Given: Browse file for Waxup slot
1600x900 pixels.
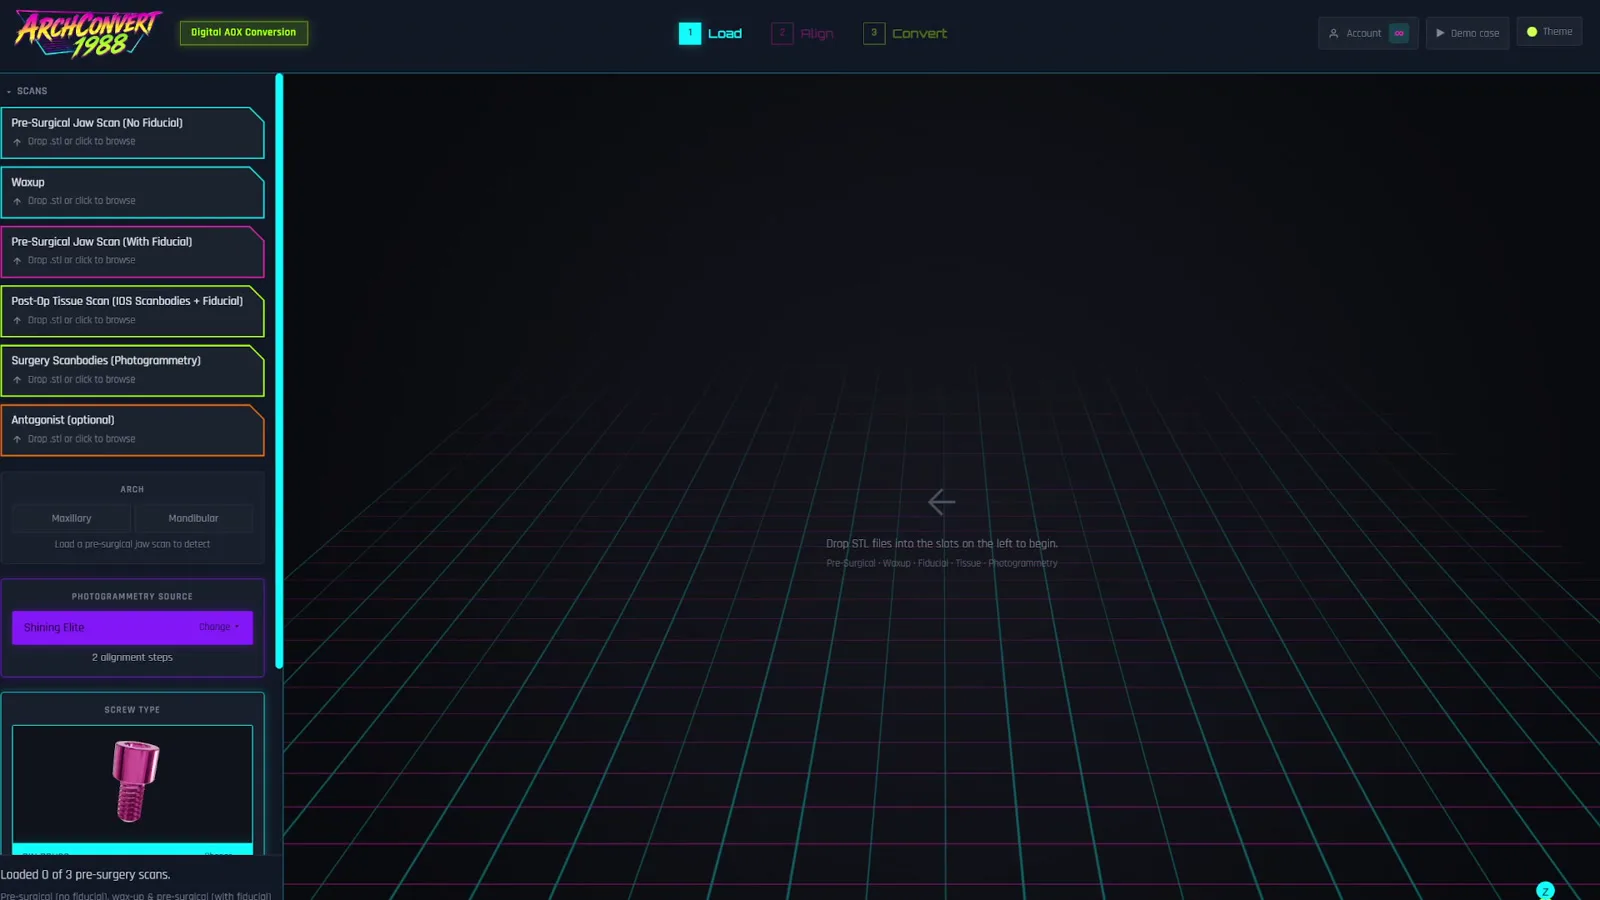Looking at the screenshot, I should point(132,192).
